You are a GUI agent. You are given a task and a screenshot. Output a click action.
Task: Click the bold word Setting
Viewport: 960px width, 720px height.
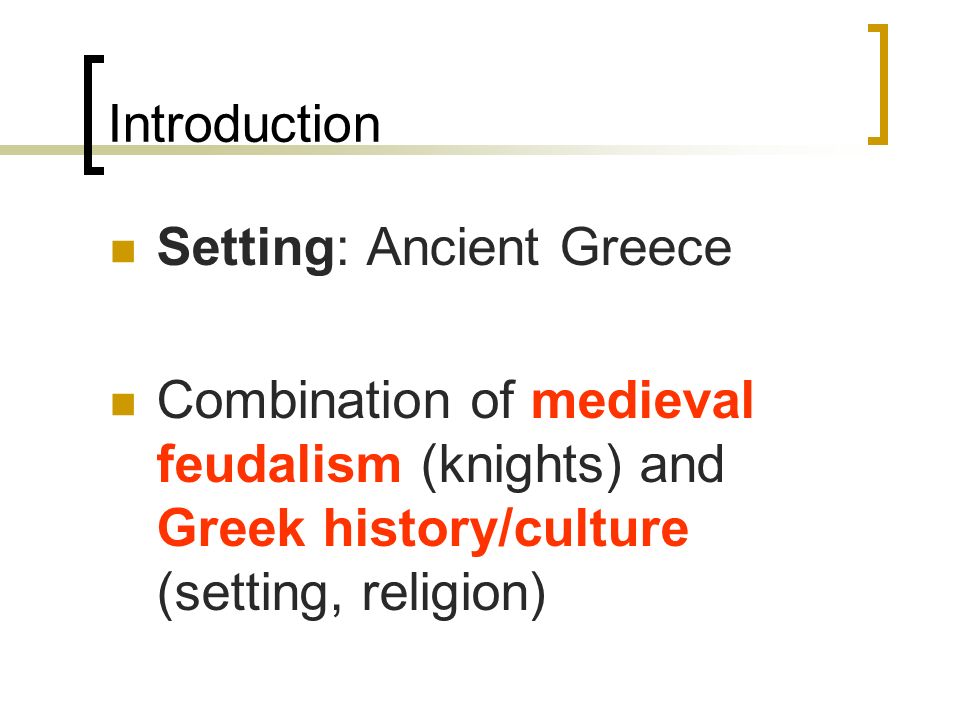tap(246, 249)
